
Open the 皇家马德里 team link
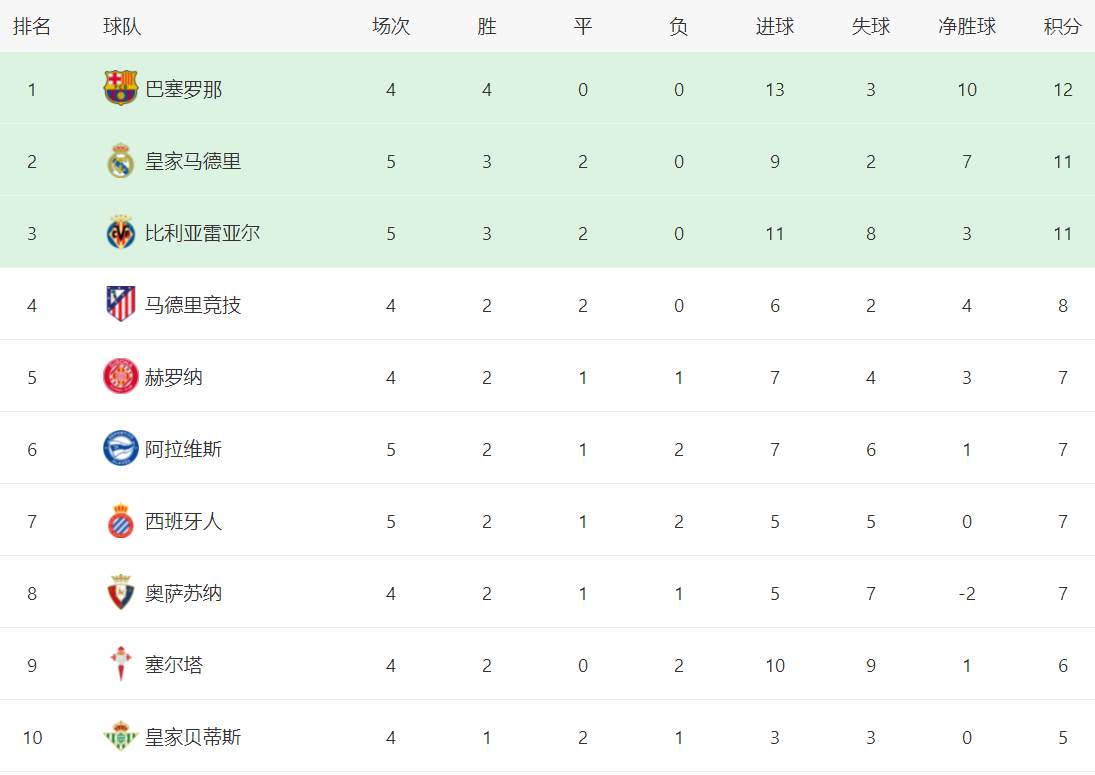193,161
